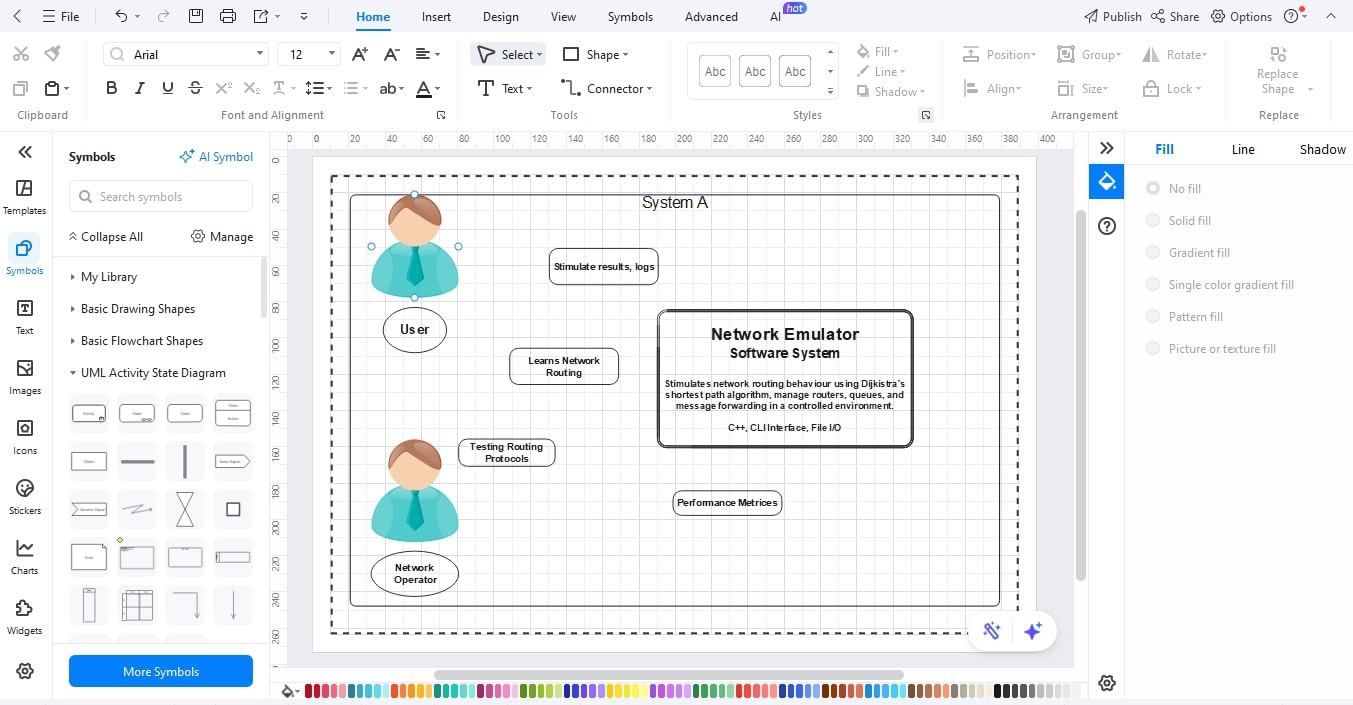Open Templates in left sidebar
Screen dimensions: 1353x705
point(25,197)
